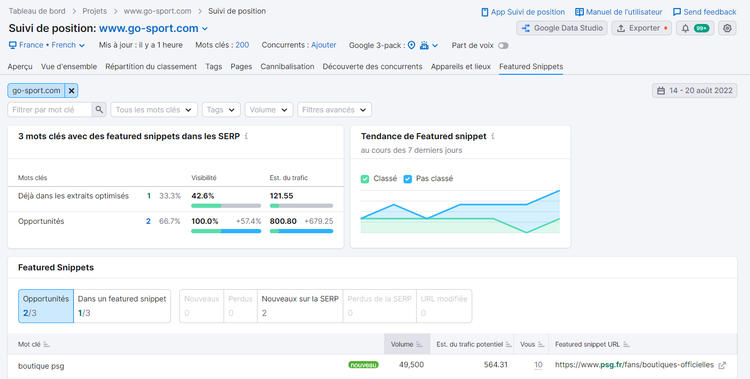Sort by Mot clé column icon
Viewport: 750px width, 379px height.
tap(46, 344)
